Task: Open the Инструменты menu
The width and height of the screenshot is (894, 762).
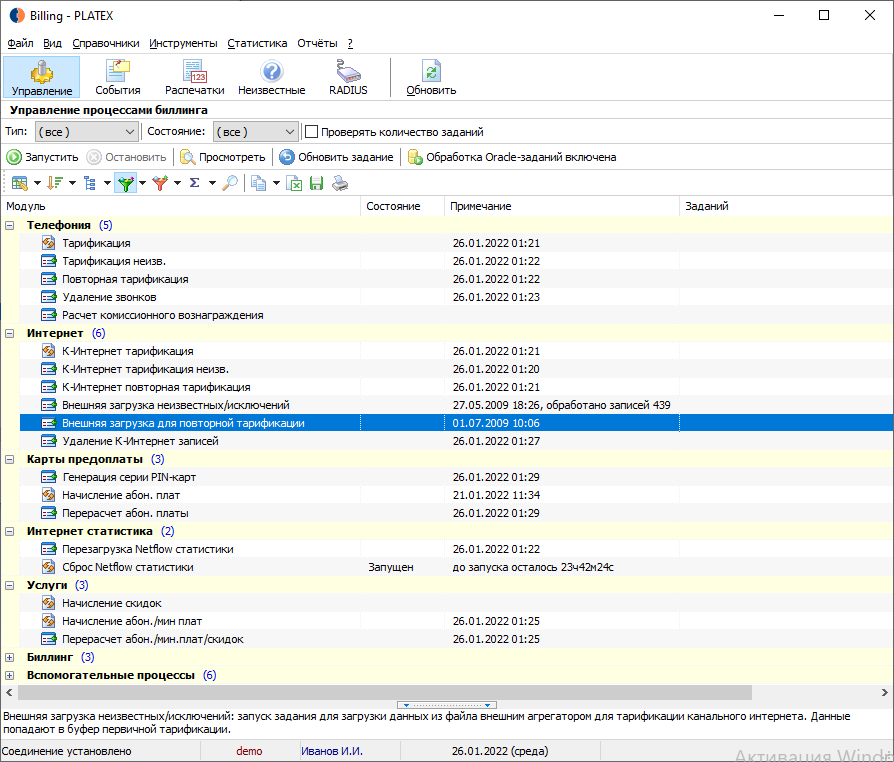Action: click(183, 43)
